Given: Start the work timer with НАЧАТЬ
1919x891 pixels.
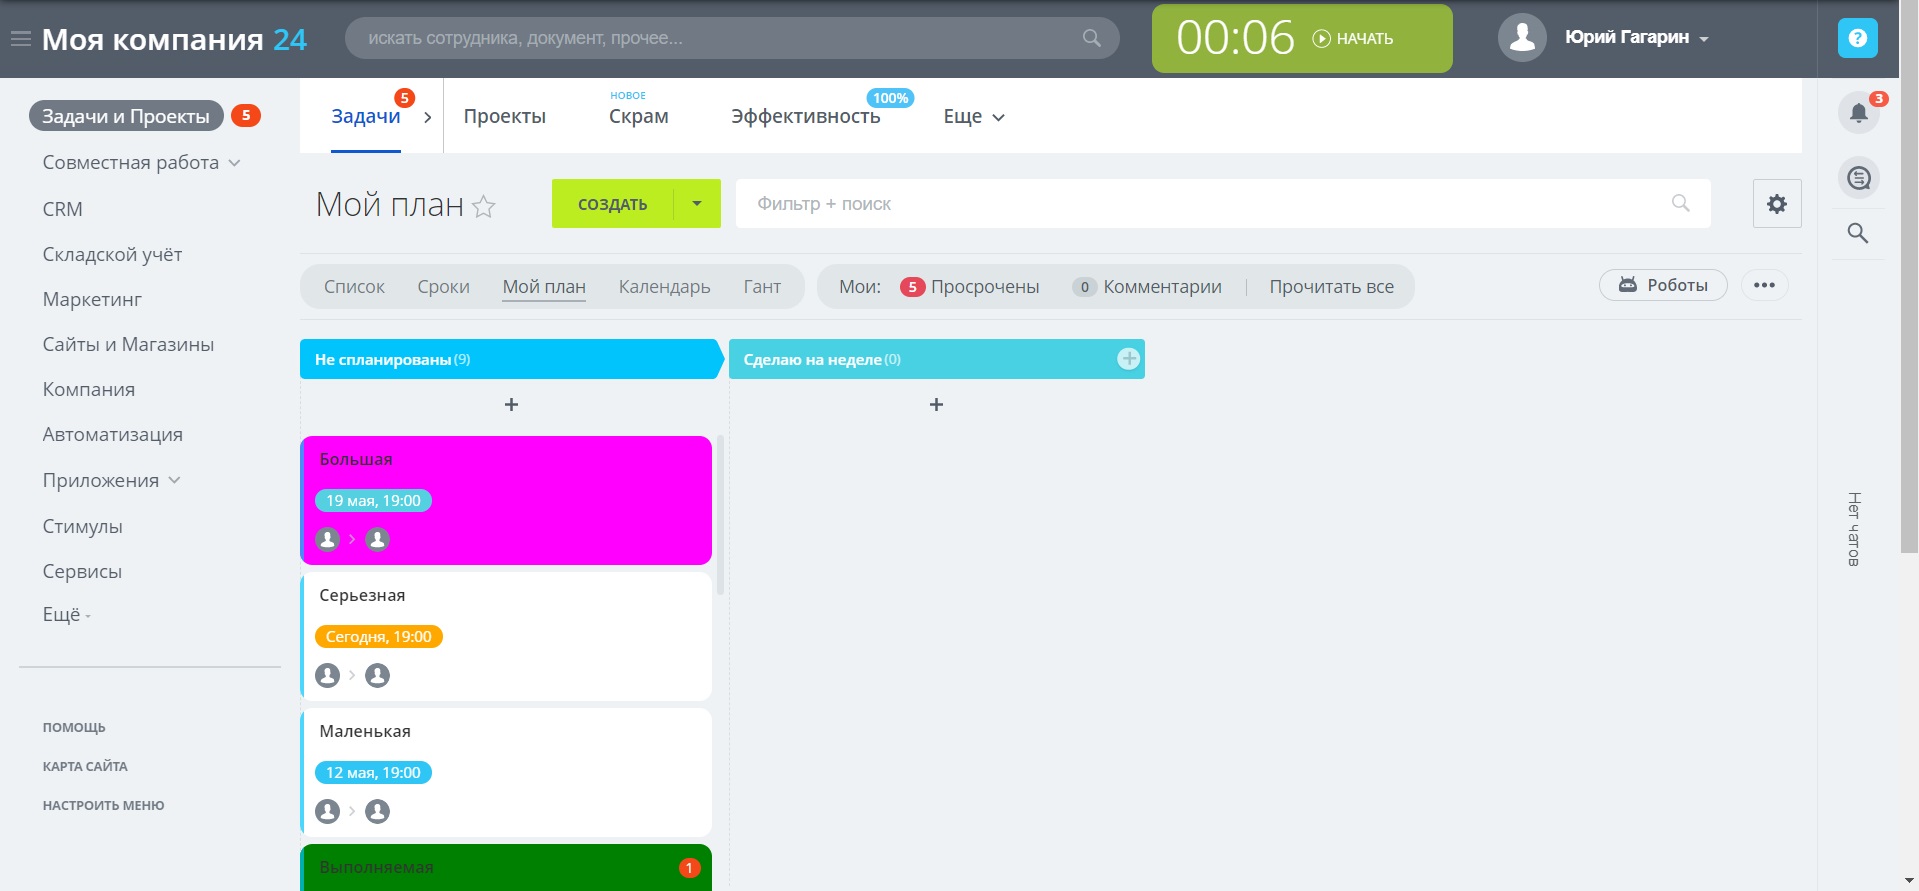Looking at the screenshot, I should (x=1353, y=39).
